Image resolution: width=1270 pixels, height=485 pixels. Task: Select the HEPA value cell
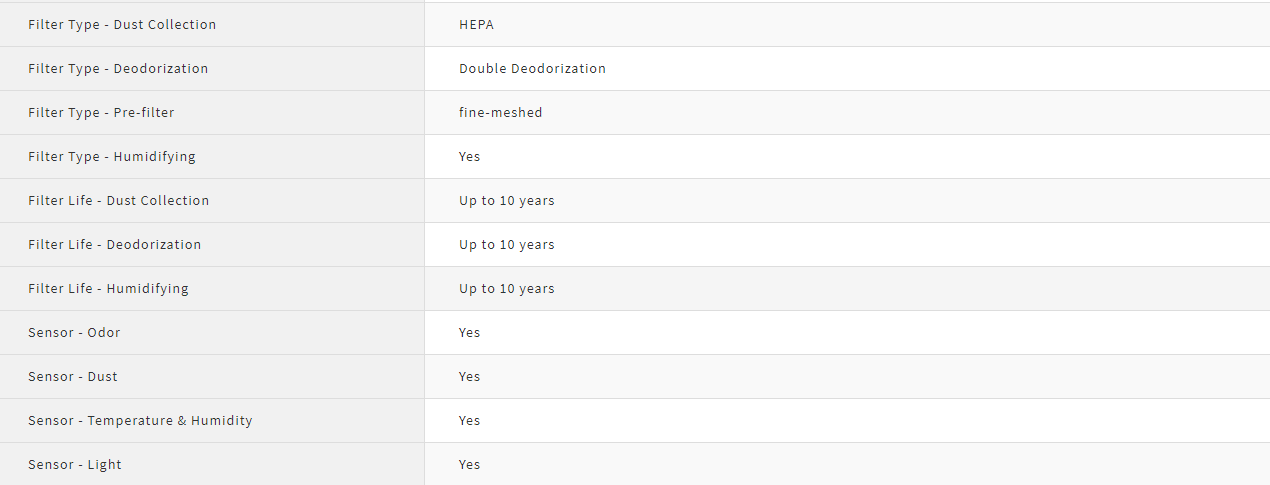[477, 25]
